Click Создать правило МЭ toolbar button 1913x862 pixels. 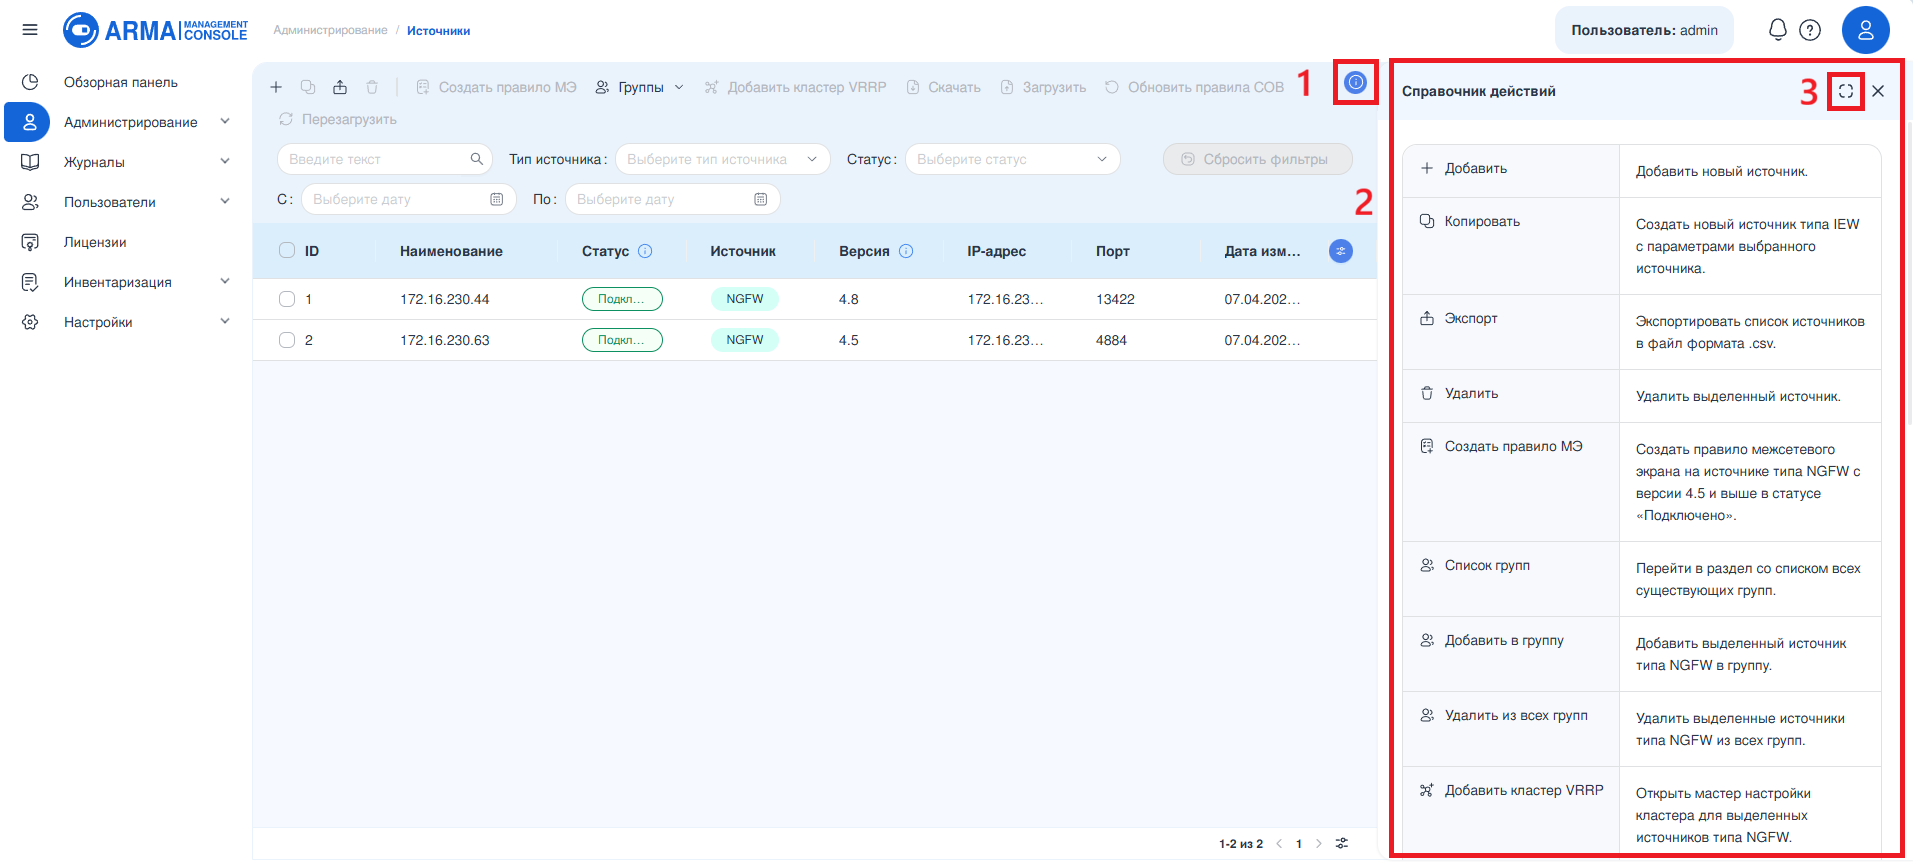click(496, 87)
